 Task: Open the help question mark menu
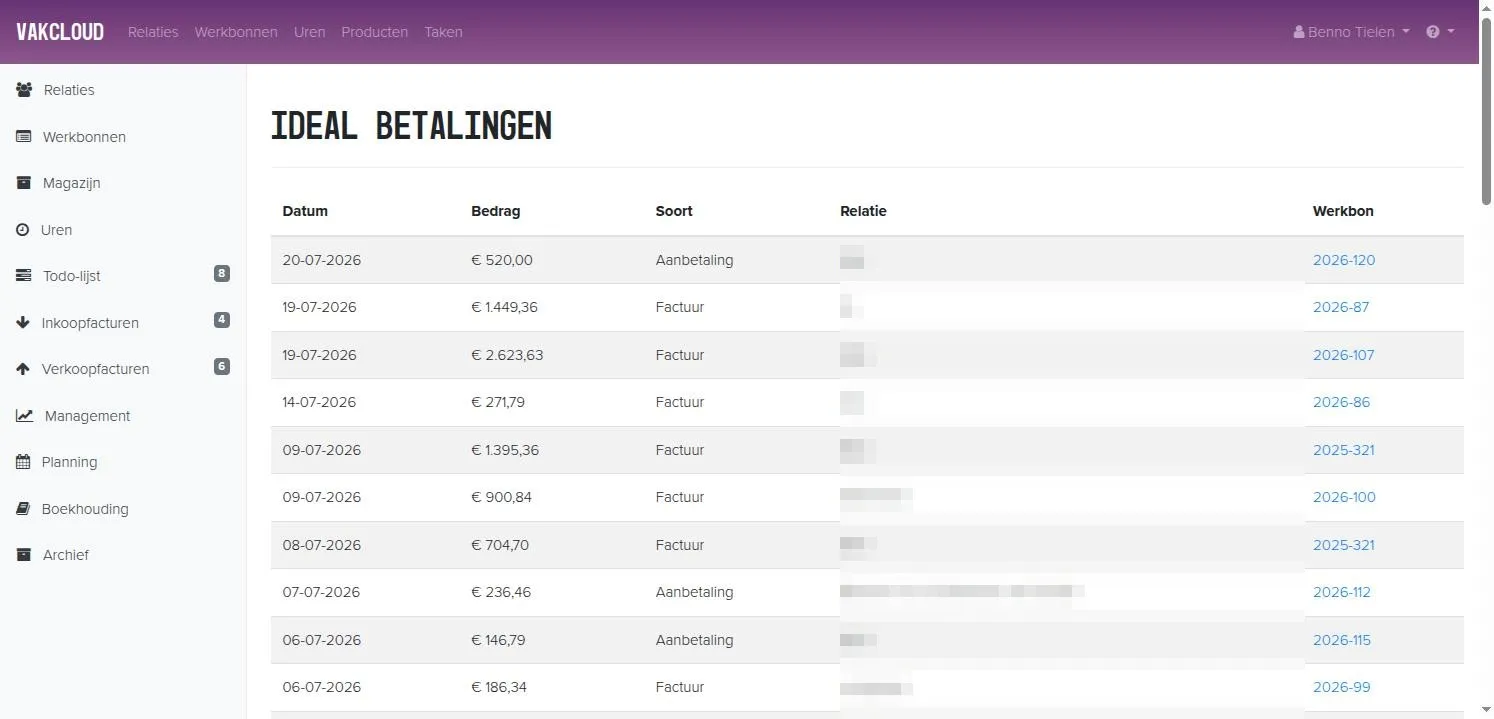pos(1439,32)
